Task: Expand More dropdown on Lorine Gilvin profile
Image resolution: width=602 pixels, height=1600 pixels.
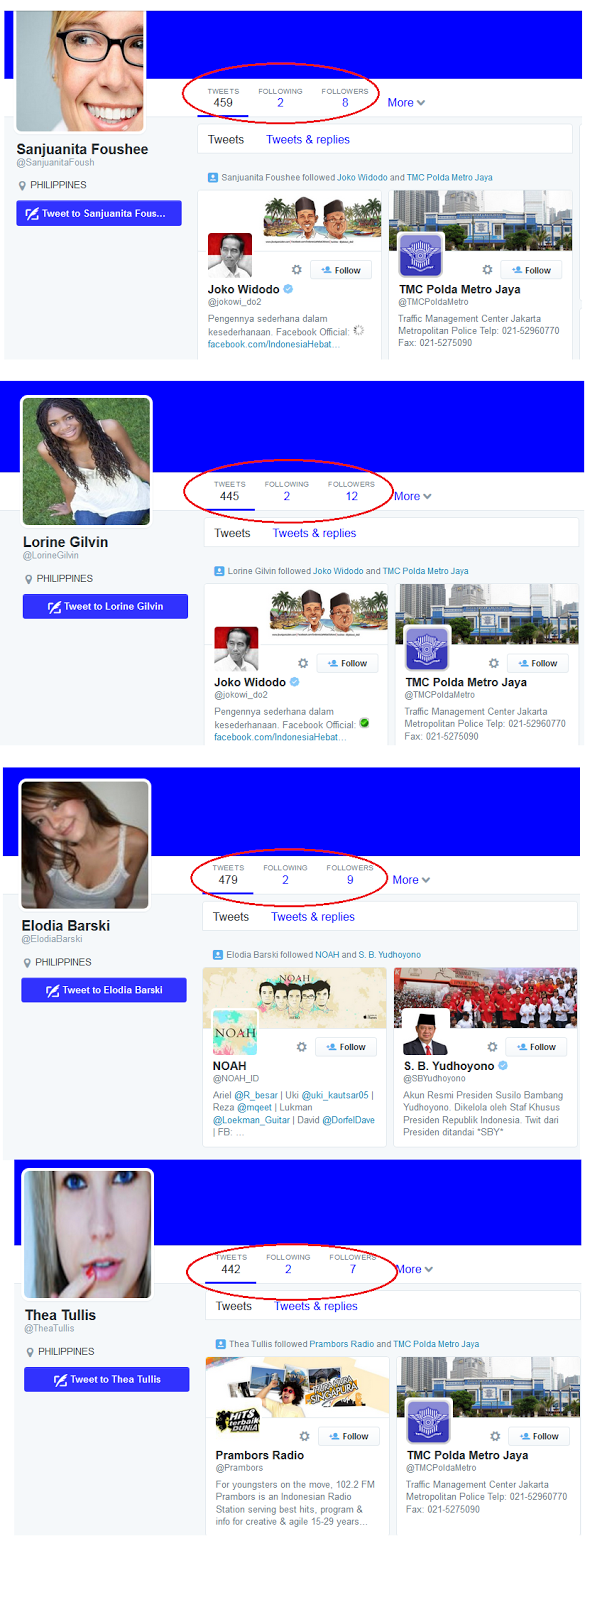Action: click(x=413, y=496)
